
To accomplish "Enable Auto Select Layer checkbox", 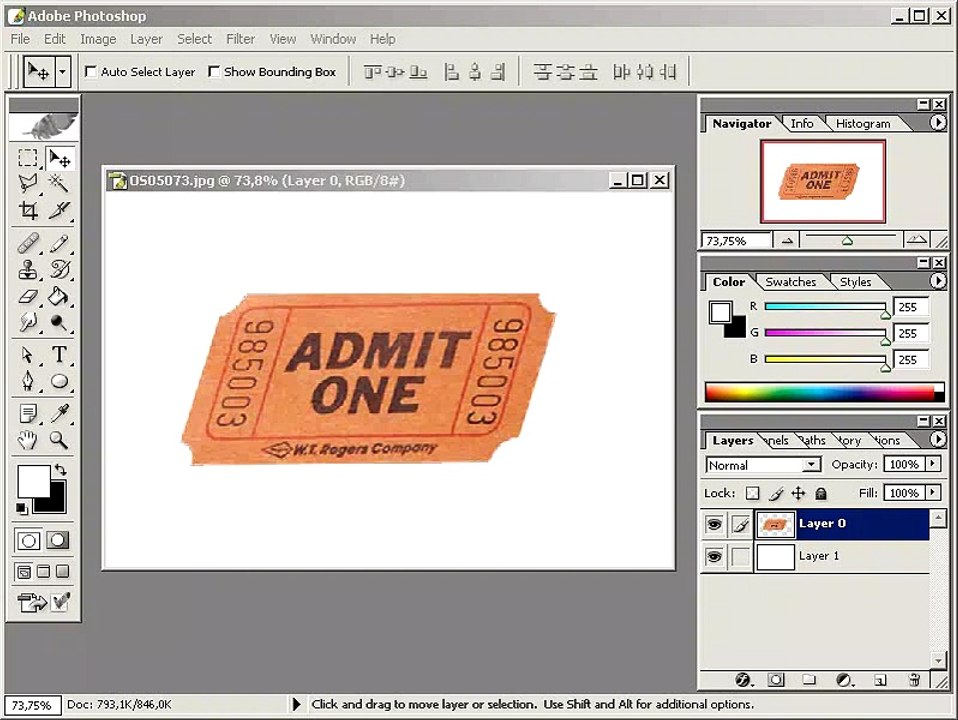I will coord(90,72).
